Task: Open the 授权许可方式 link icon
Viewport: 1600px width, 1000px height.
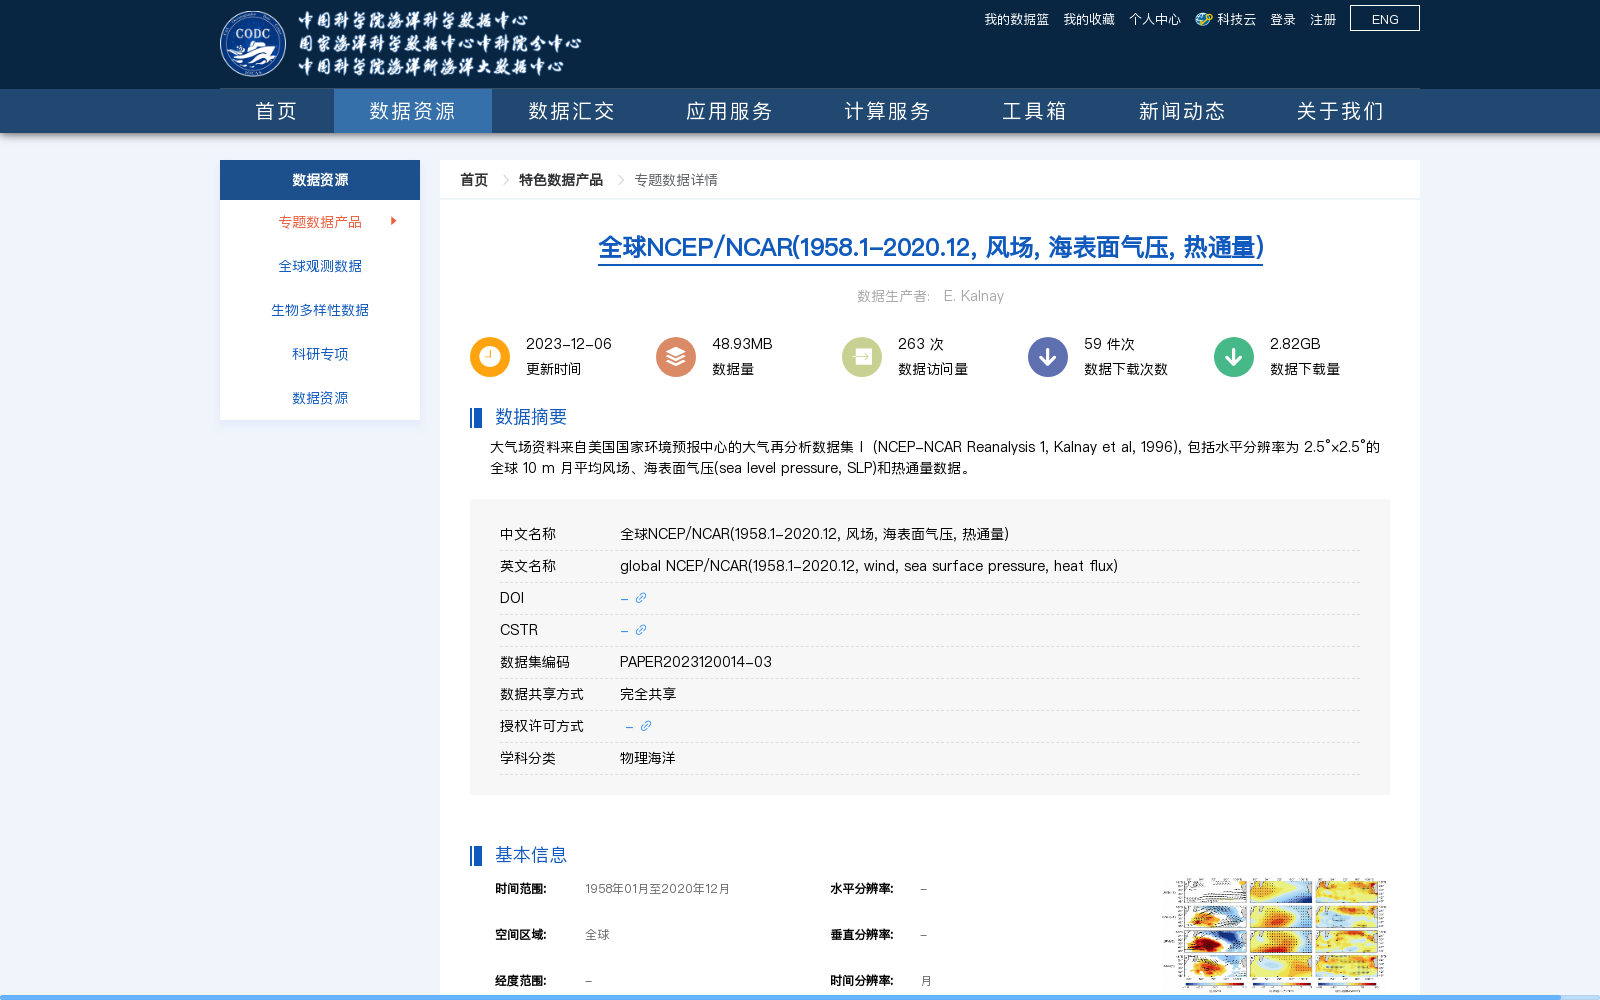Action: 646,726
